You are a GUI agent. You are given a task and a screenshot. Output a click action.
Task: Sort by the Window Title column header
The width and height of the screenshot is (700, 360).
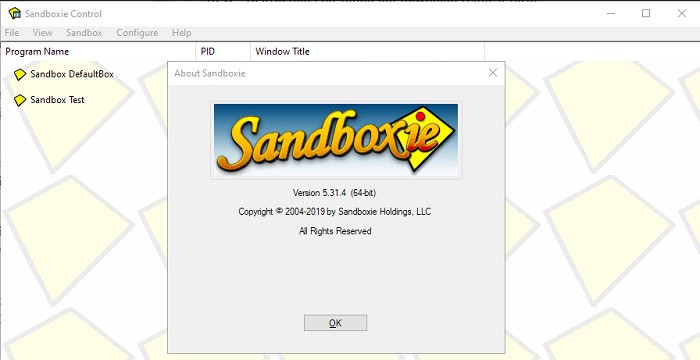367,51
